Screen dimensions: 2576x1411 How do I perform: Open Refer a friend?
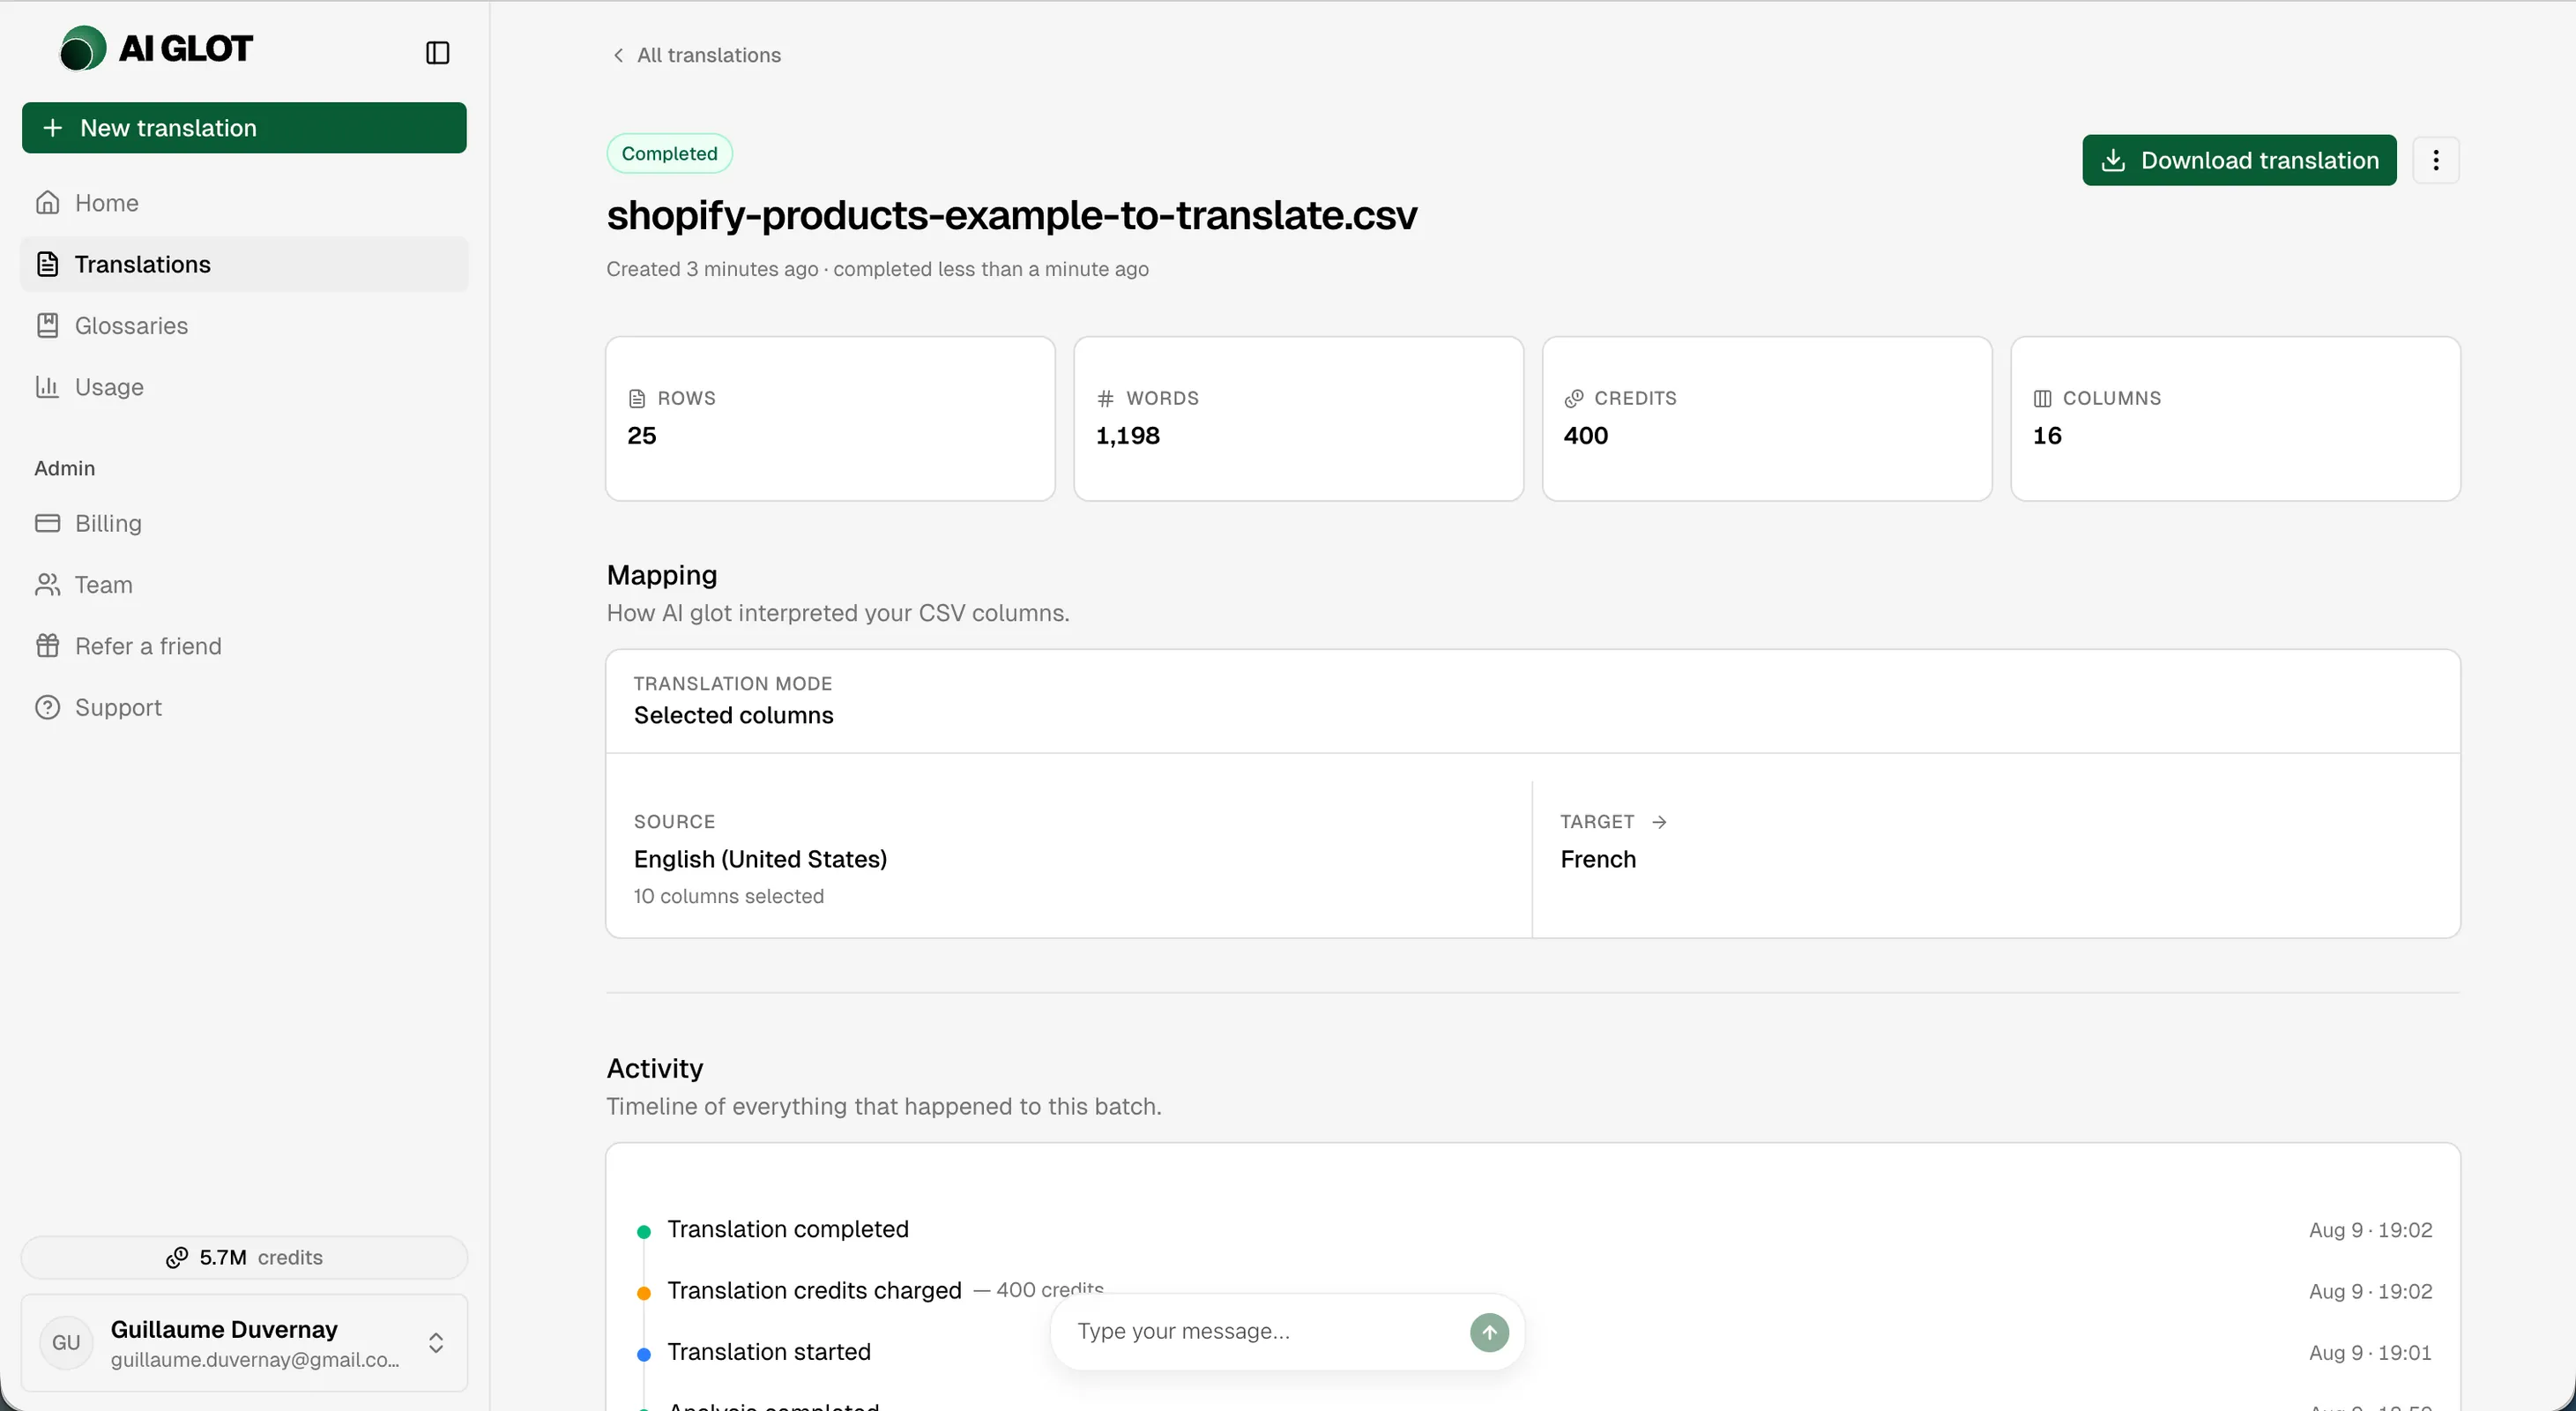244,646
